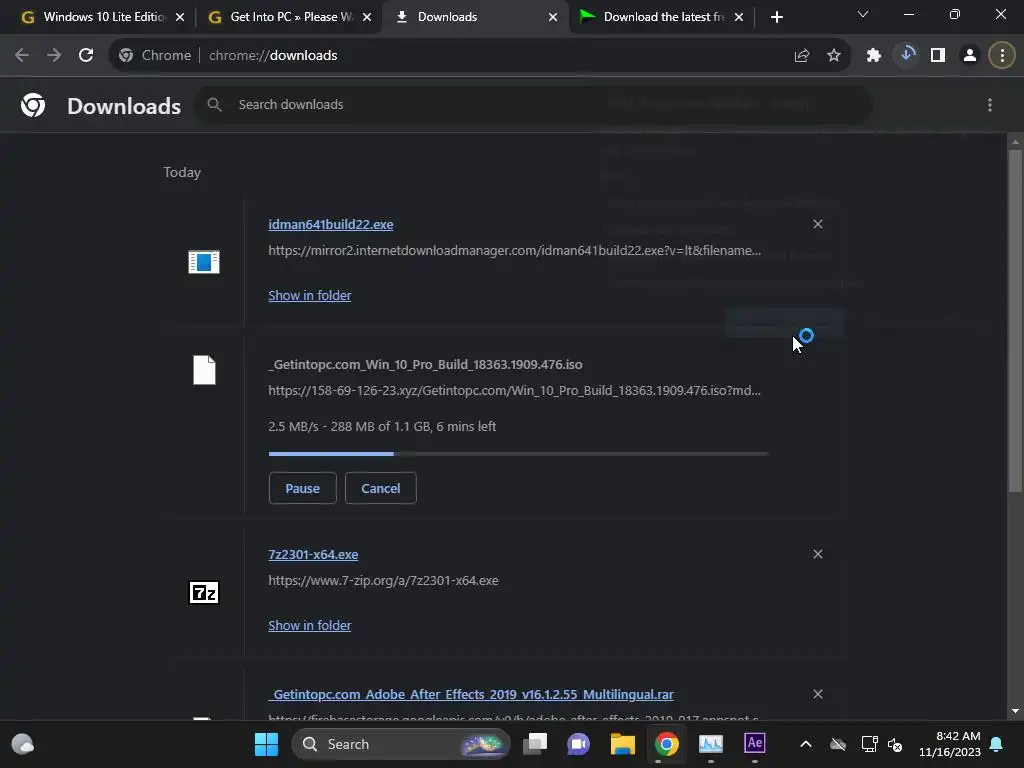Open the Chrome downloads toolbar icon
1024x768 pixels.
tap(906, 55)
